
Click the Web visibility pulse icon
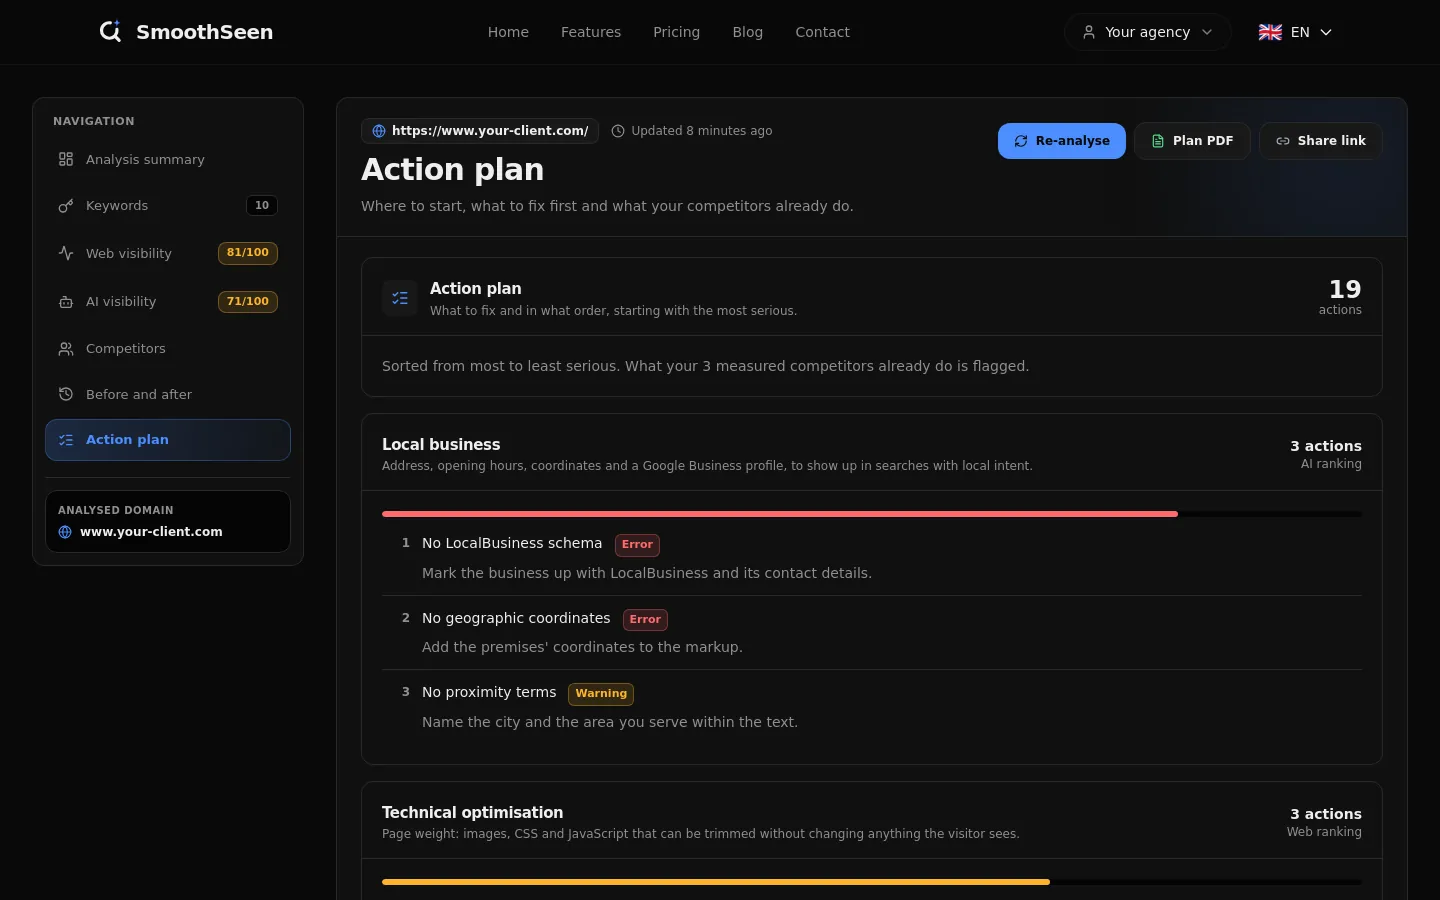pyautogui.click(x=66, y=253)
